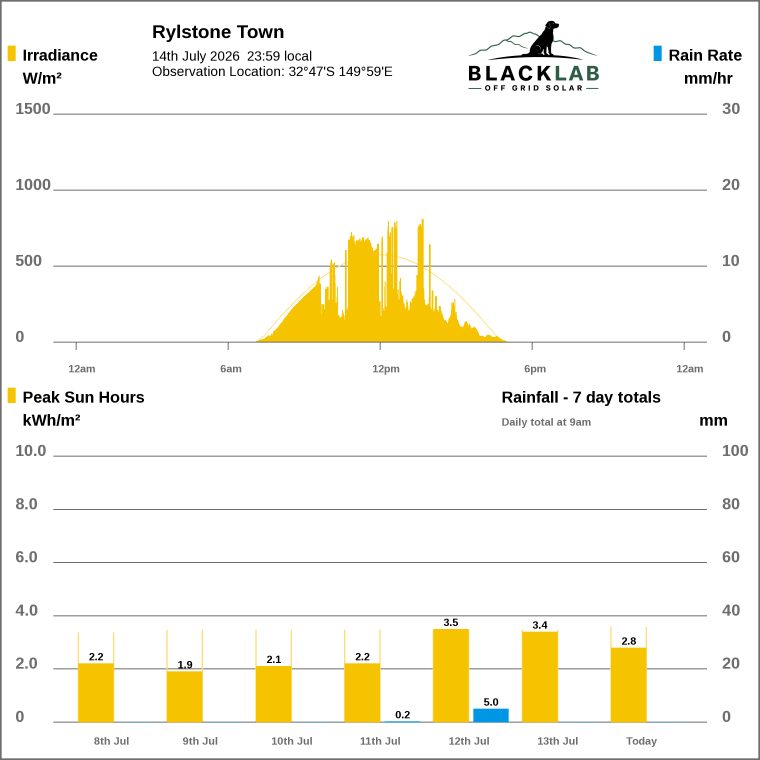Click the Observation Location coordinates text
The width and height of the screenshot is (760, 760).
[272, 72]
